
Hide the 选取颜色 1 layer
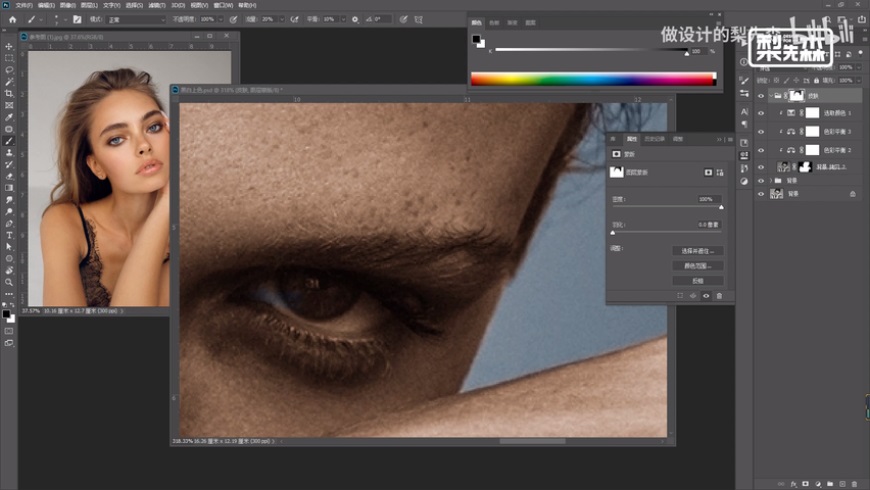(x=761, y=114)
